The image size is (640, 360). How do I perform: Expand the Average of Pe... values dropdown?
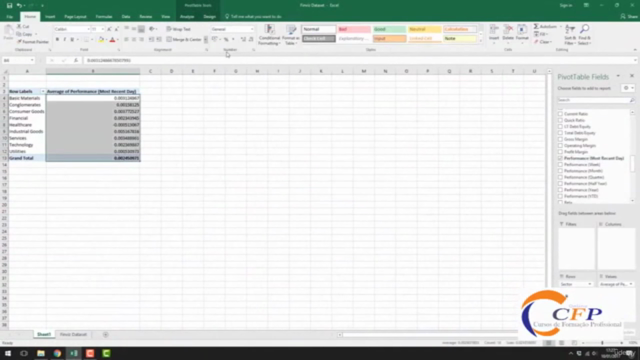tap(631, 284)
